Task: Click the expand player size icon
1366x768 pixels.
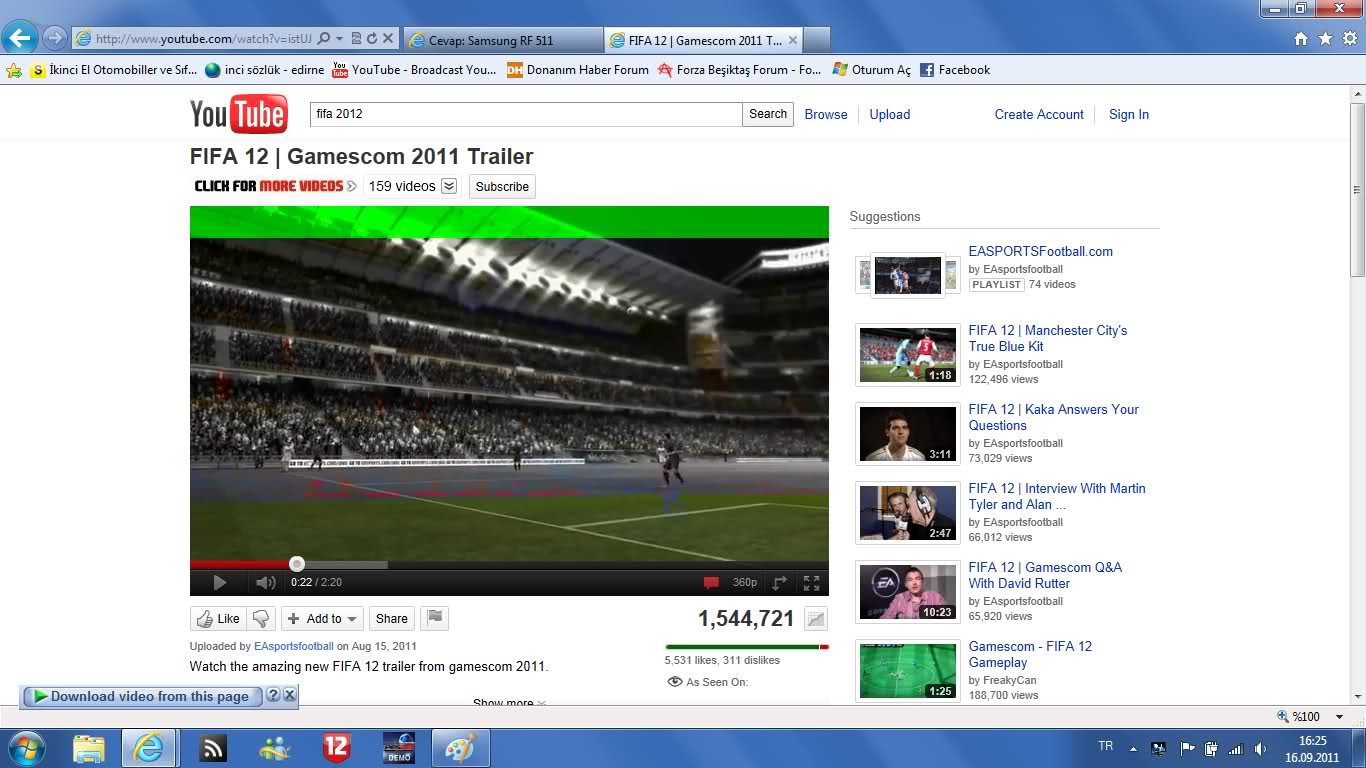Action: click(x=780, y=582)
